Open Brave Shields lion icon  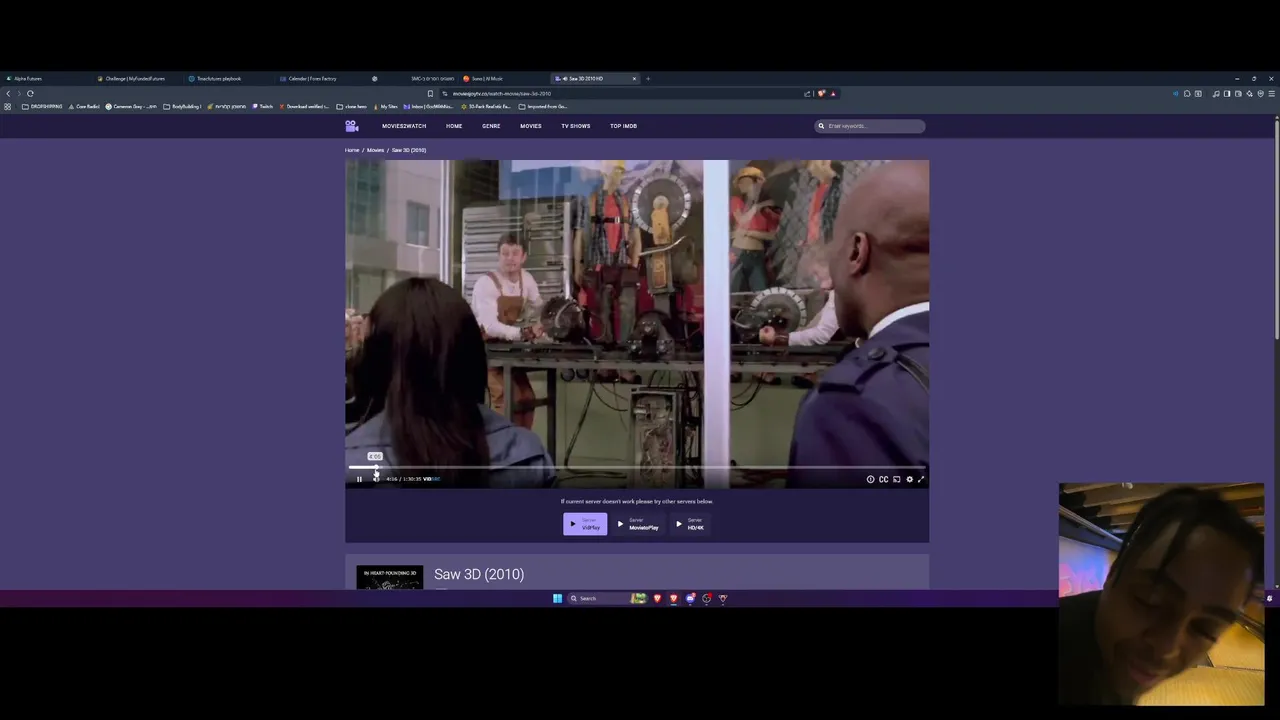(x=822, y=94)
